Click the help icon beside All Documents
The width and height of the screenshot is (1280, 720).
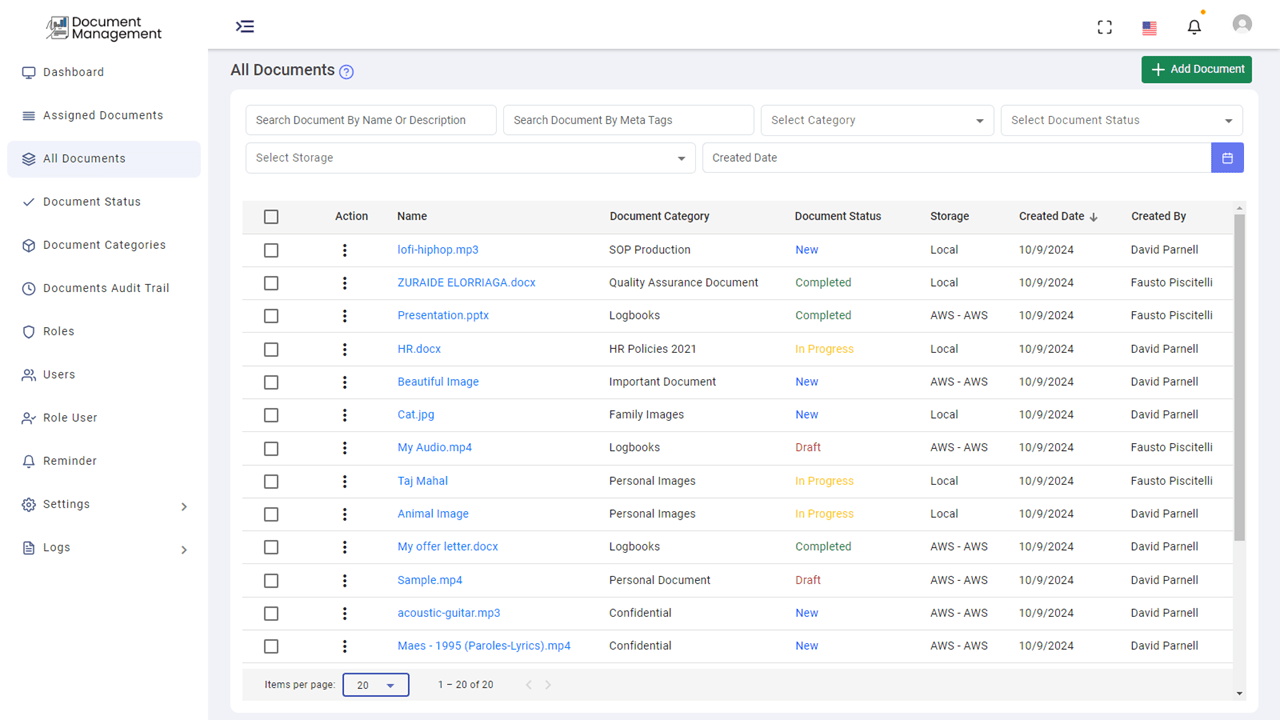tap(346, 72)
